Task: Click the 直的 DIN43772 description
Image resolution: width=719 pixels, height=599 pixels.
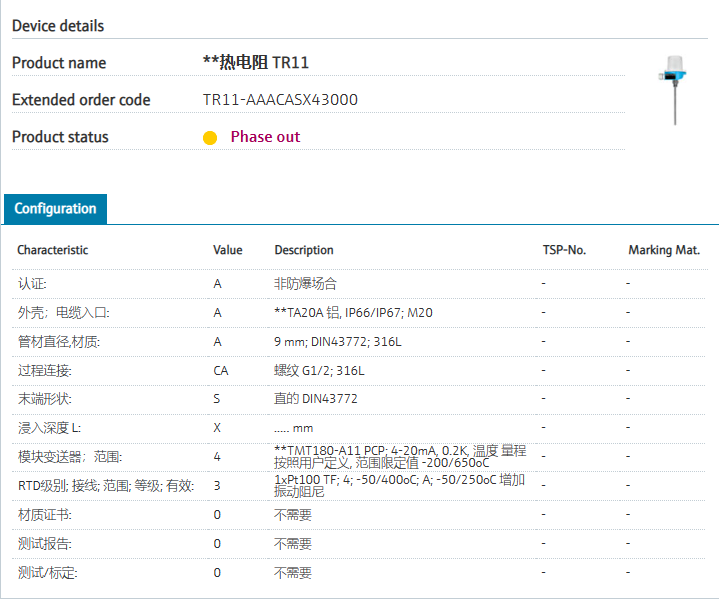Action: pos(316,399)
